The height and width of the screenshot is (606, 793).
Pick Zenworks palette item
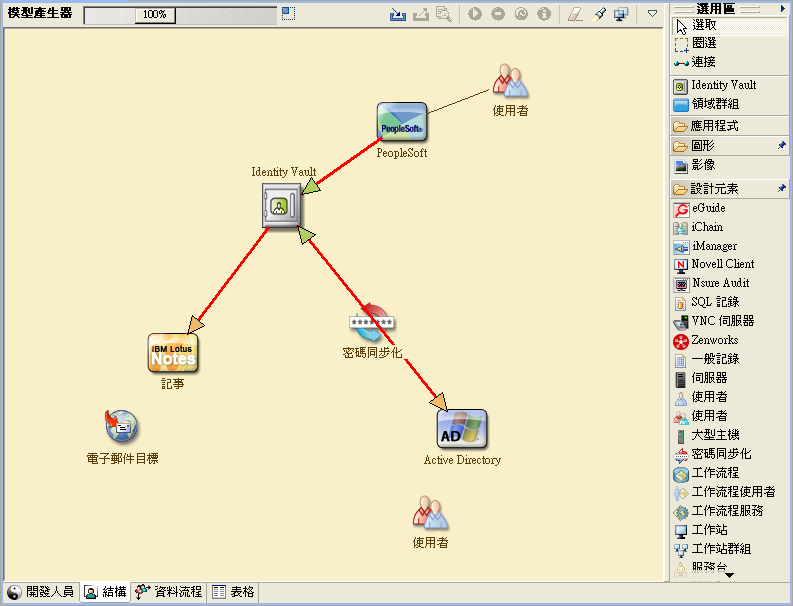point(731,340)
